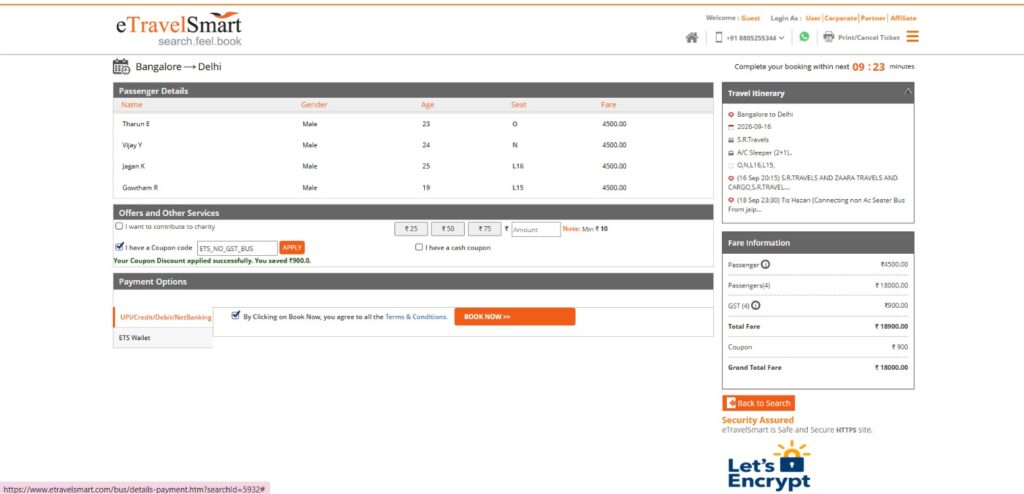Image resolution: width=1024 pixels, height=494 pixels.
Task: Click the seat icon beside O,N,L16,L15
Action: (731, 165)
